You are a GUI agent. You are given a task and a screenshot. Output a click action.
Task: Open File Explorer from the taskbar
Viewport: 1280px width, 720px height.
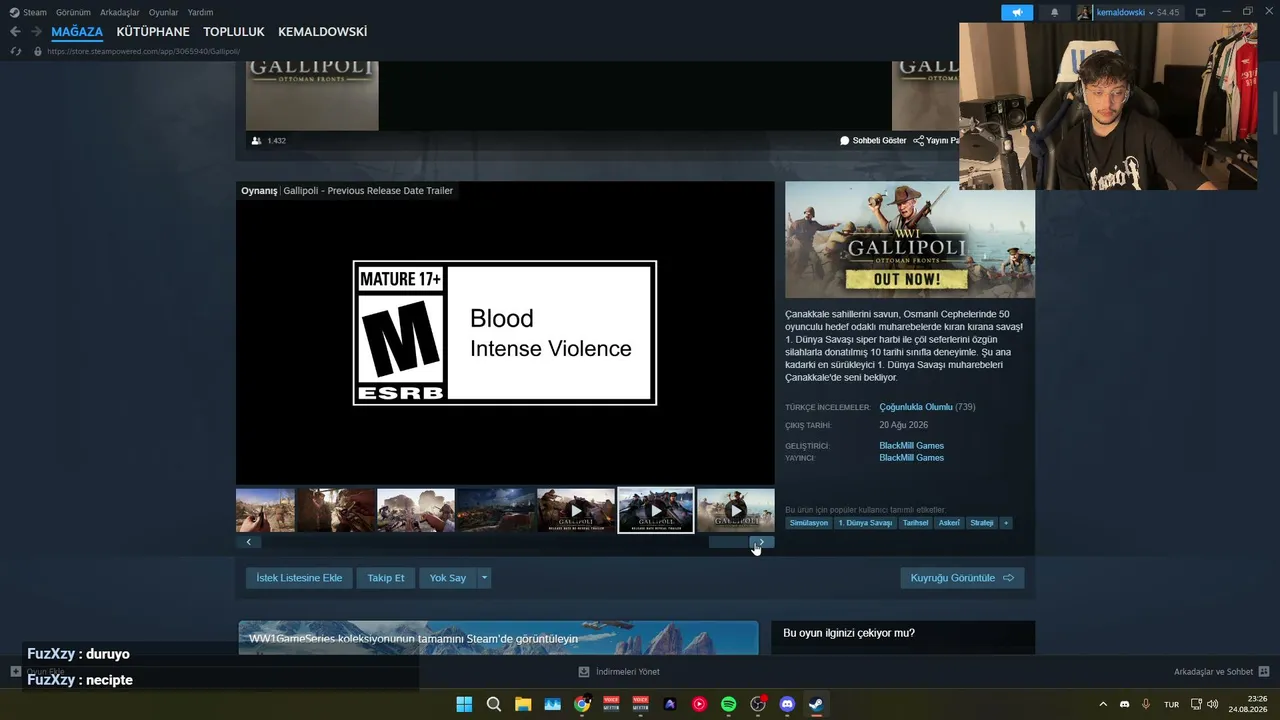pos(523,704)
